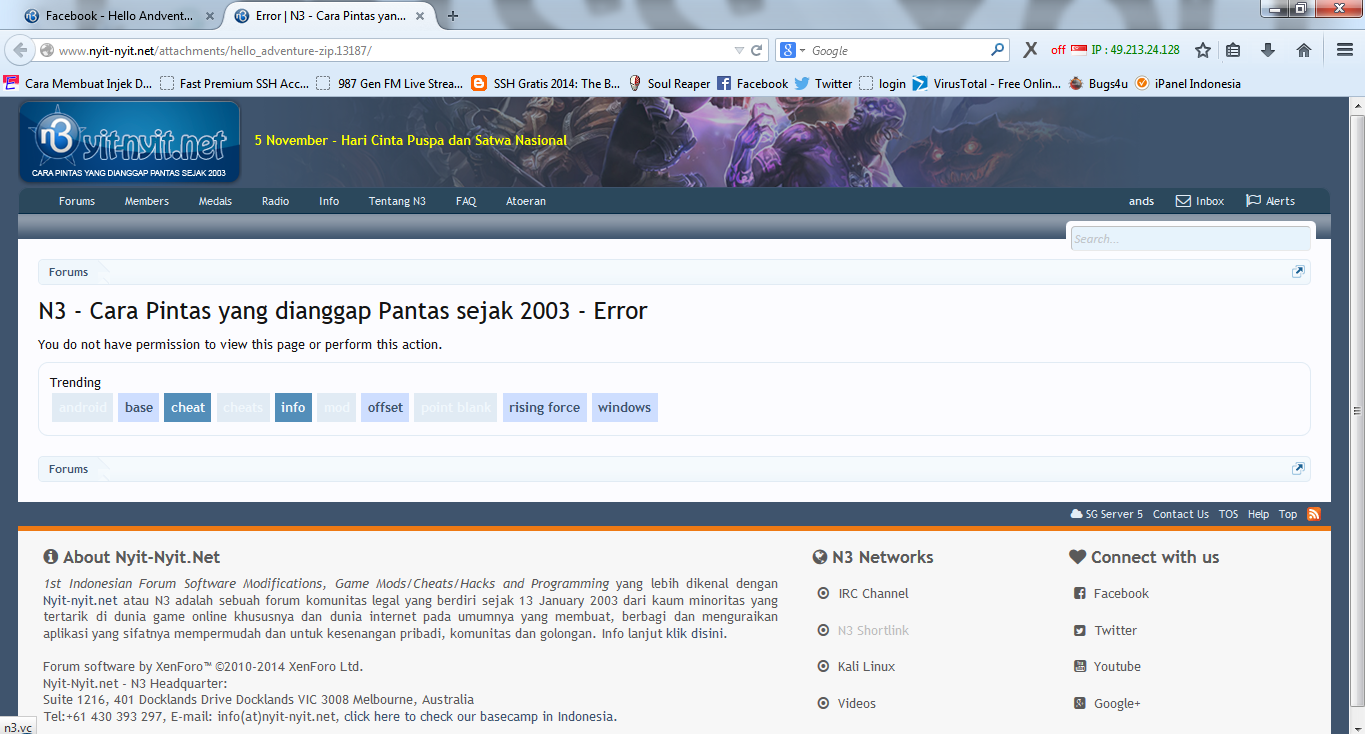The width and height of the screenshot is (1365, 734).
Task: Open Google+ under Connect with us
Action: 1117,703
